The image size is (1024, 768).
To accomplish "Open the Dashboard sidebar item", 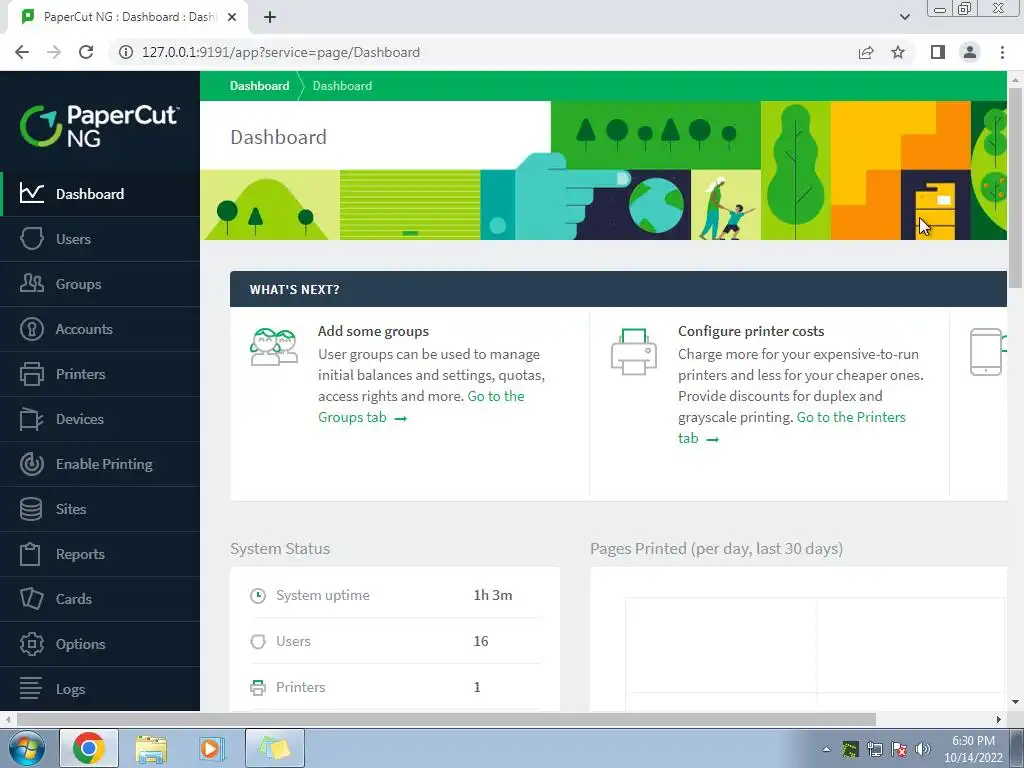I will click(x=100, y=194).
